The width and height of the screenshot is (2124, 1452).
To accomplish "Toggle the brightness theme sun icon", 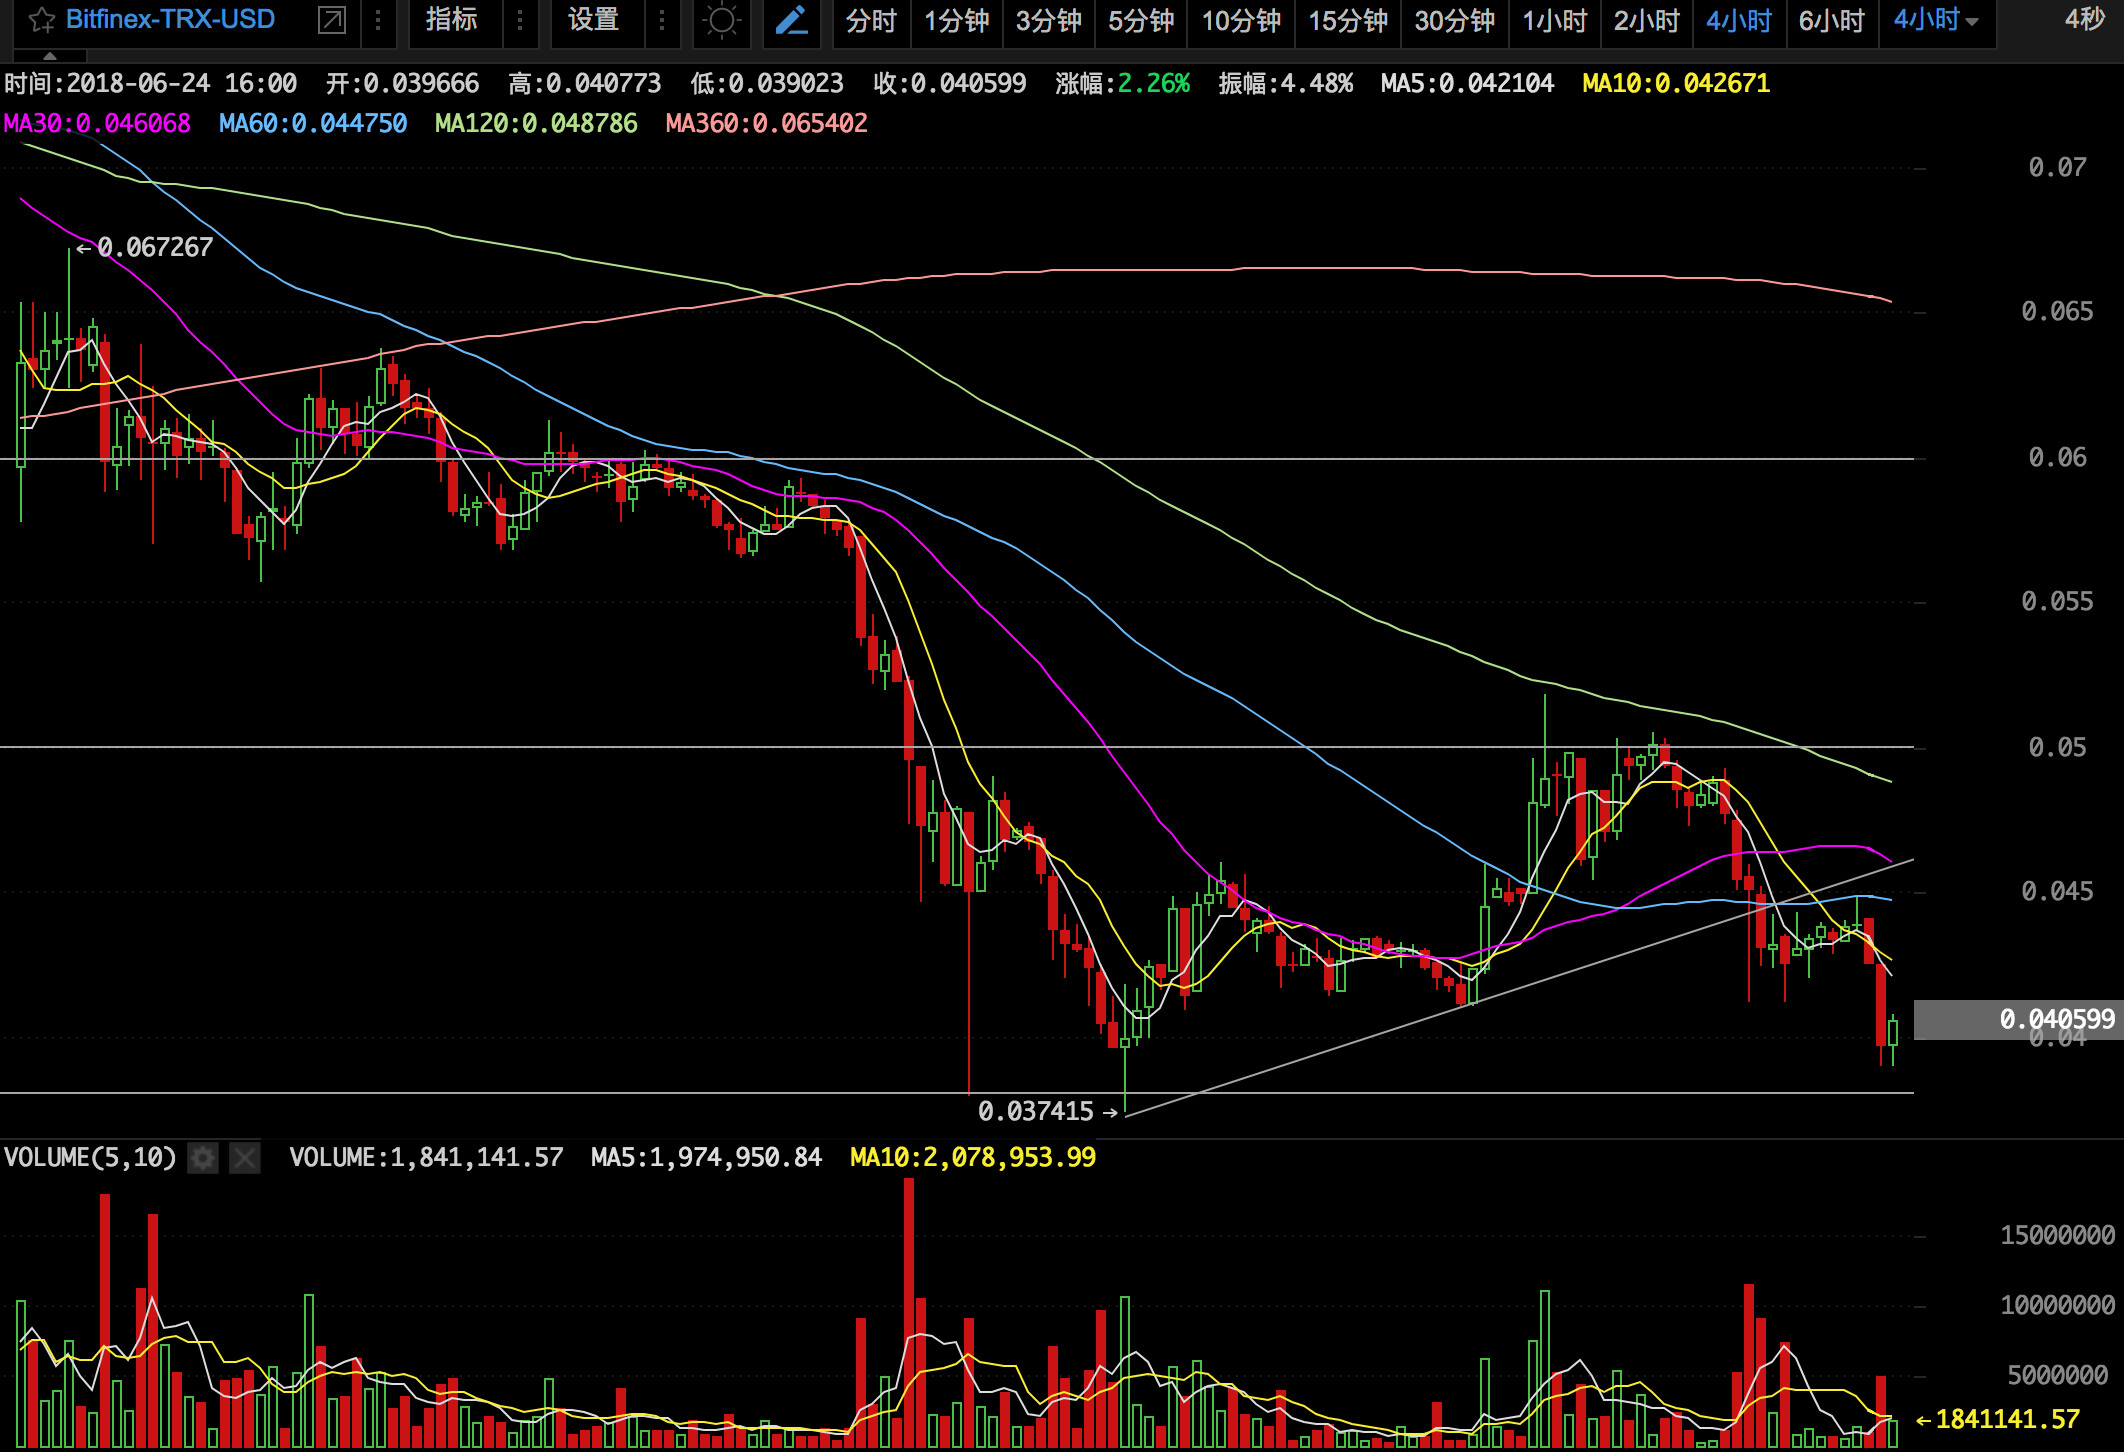I will point(721,21).
